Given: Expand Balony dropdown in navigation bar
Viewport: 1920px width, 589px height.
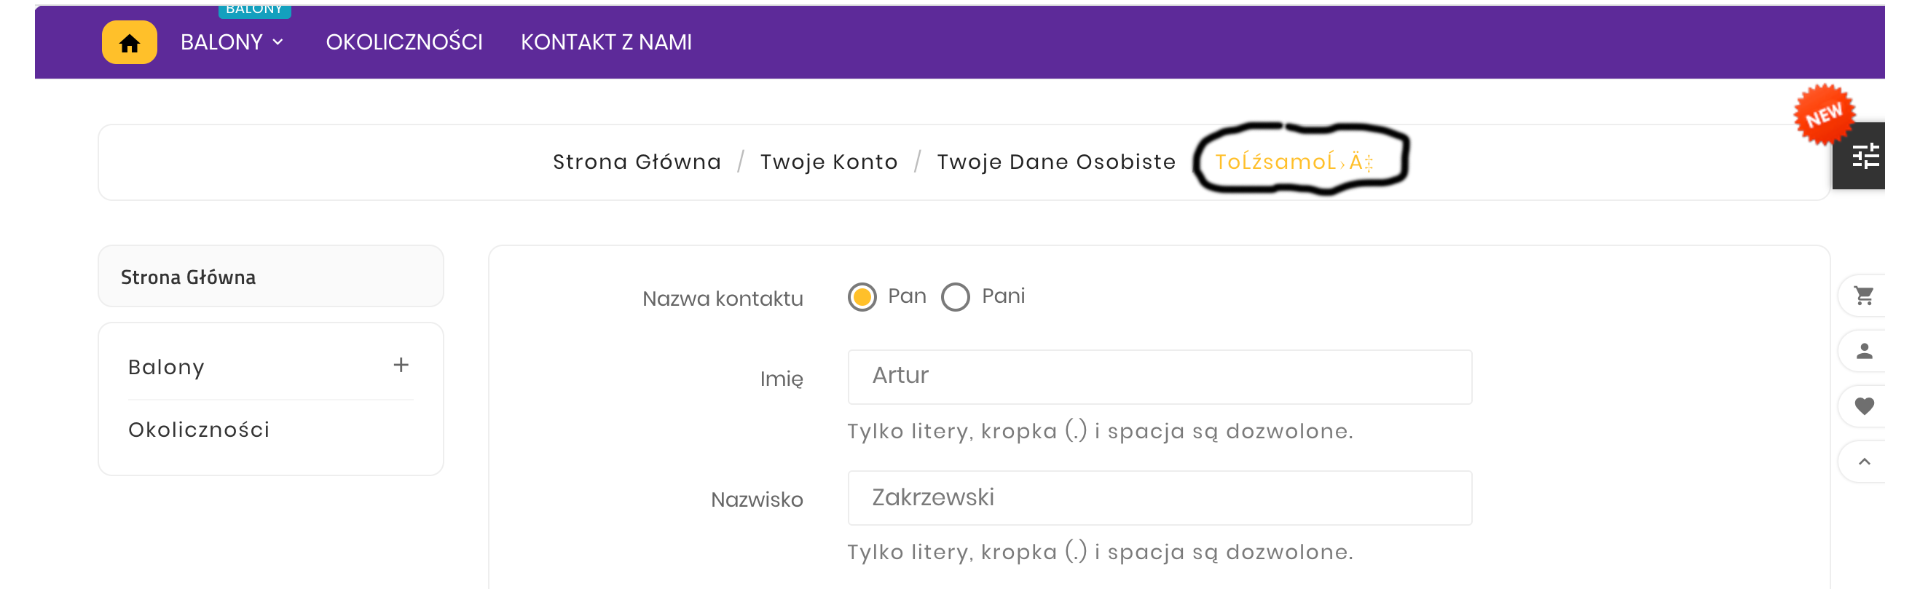Looking at the screenshot, I should click(x=232, y=42).
